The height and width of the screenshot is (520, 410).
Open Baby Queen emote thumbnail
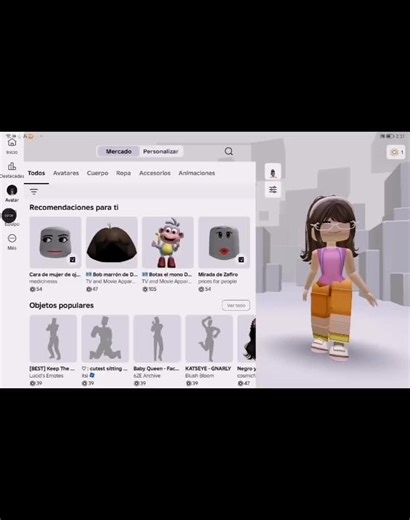click(x=157, y=338)
